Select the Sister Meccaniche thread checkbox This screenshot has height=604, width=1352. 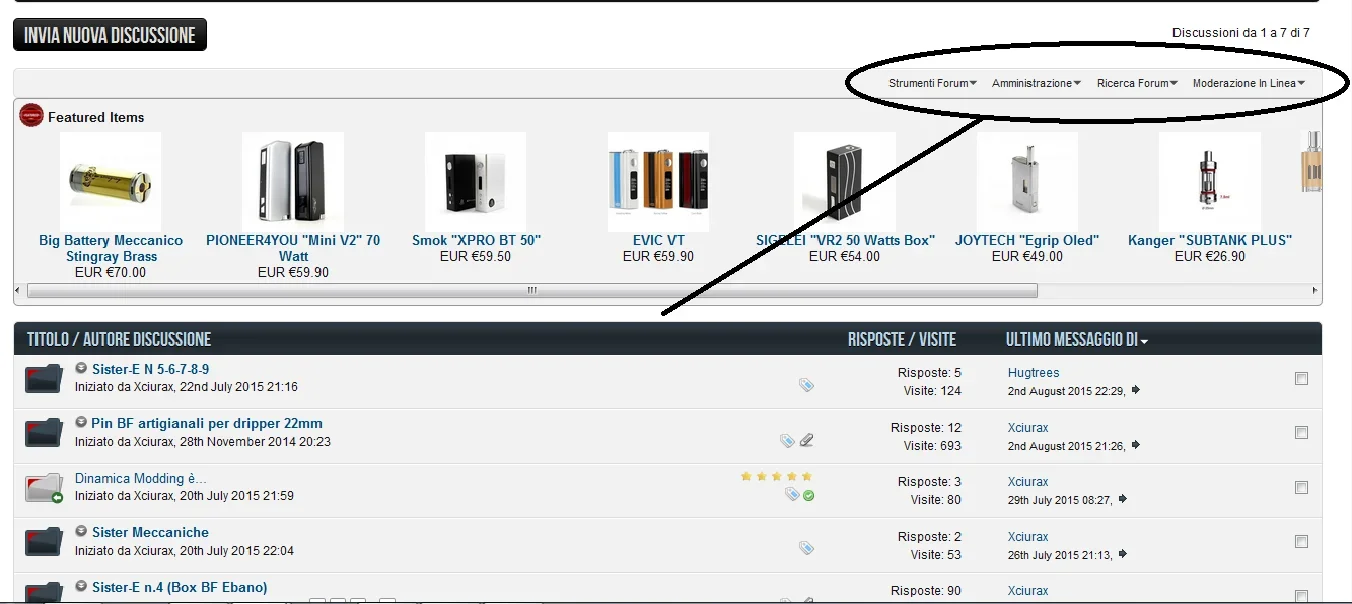pos(1301,542)
